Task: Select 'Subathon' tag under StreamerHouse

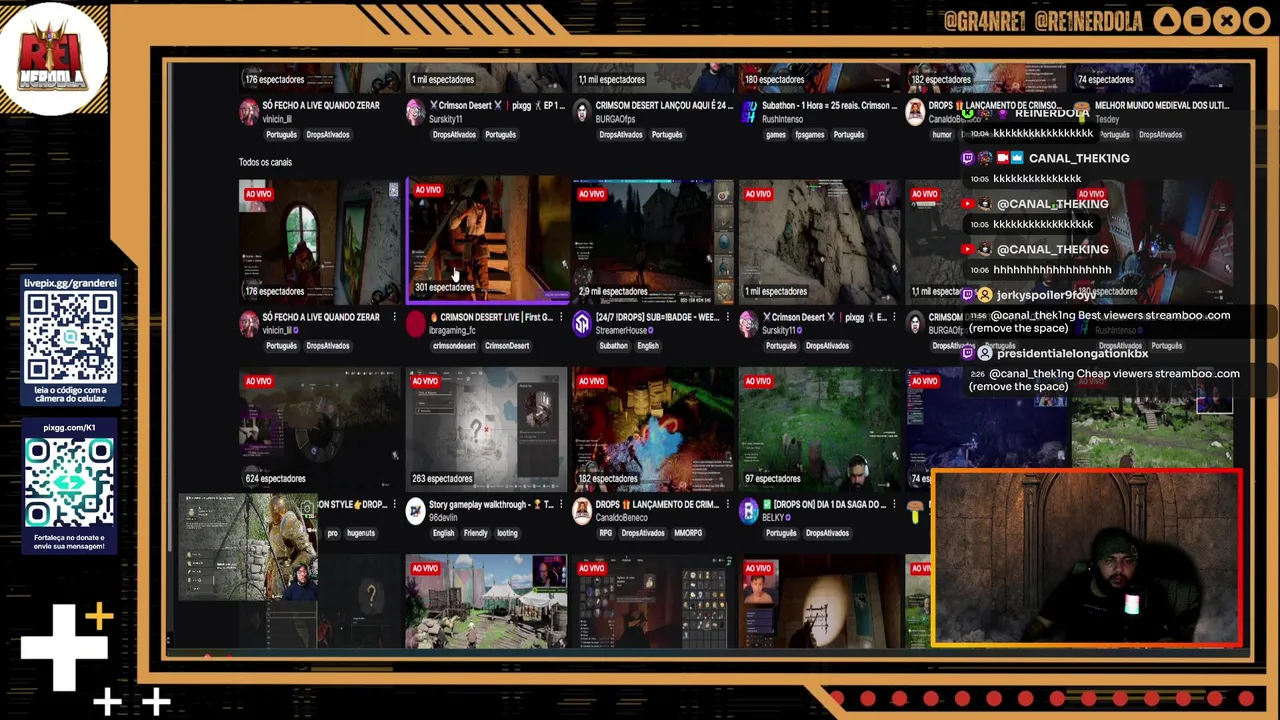Action: tap(613, 346)
